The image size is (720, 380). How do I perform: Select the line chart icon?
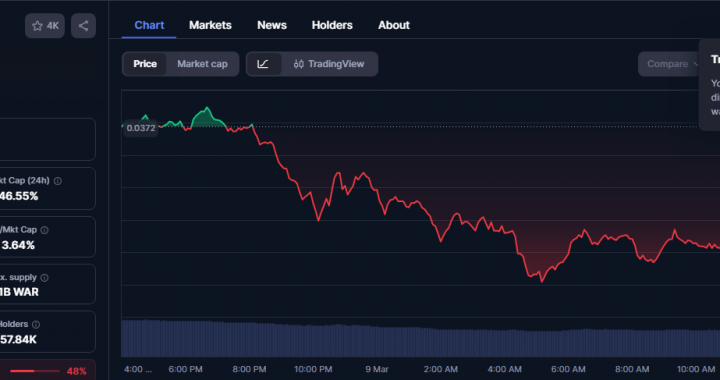click(264, 64)
